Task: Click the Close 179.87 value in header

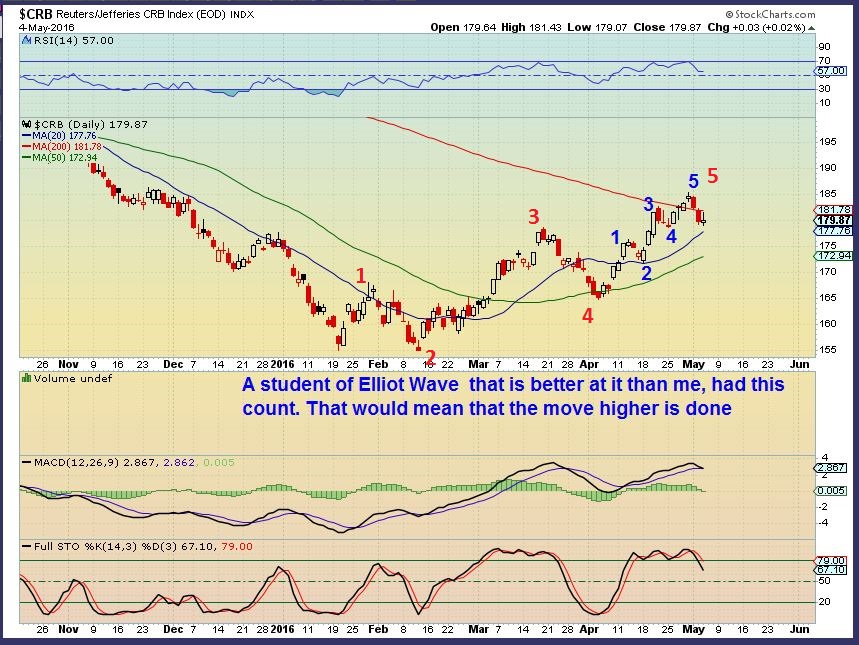Action: pos(667,27)
